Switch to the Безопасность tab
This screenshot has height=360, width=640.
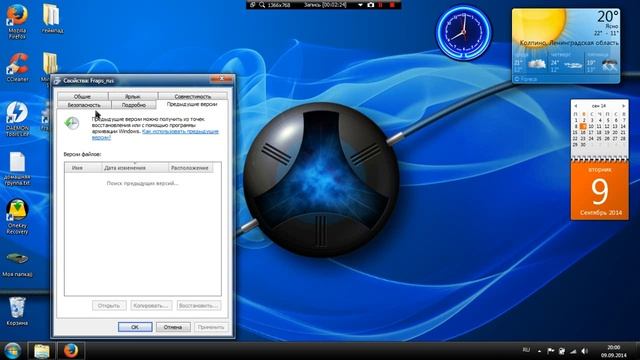coord(84,105)
